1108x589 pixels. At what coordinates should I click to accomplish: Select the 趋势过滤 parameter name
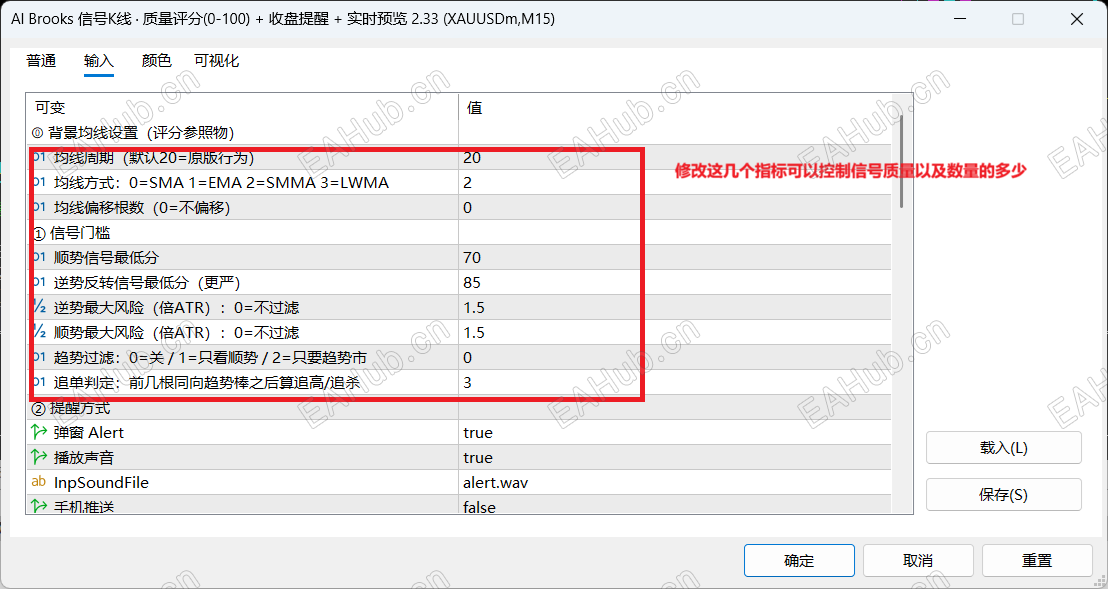click(210, 358)
